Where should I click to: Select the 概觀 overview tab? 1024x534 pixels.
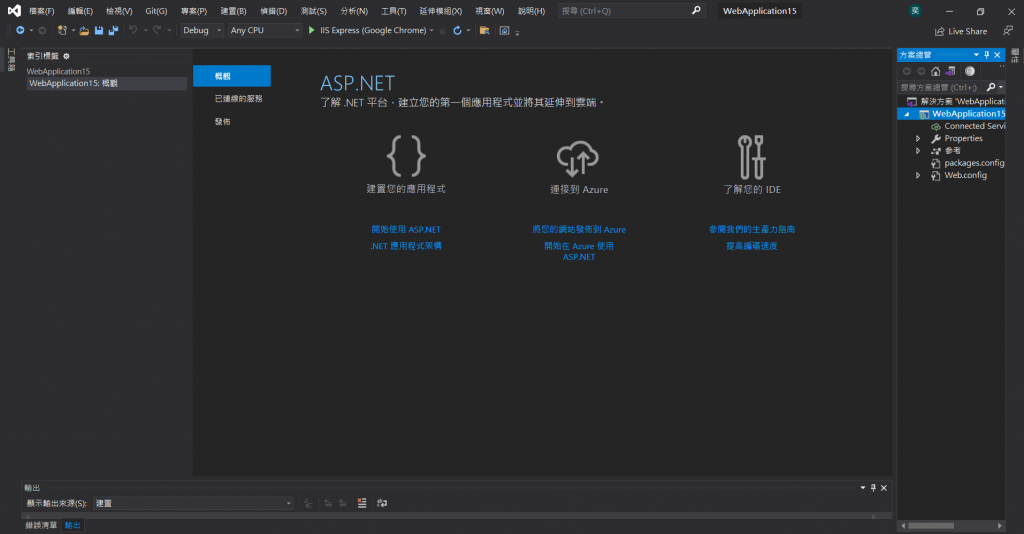point(232,76)
